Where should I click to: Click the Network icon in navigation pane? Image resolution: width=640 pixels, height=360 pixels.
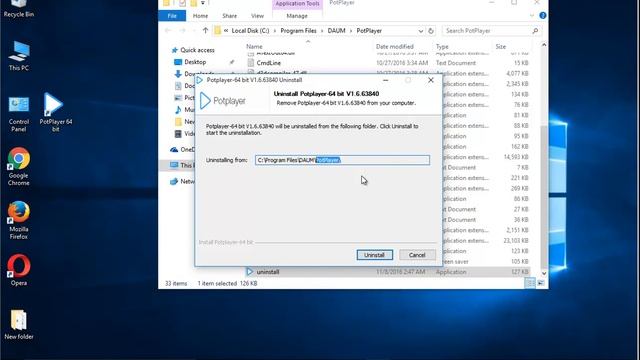click(x=174, y=181)
